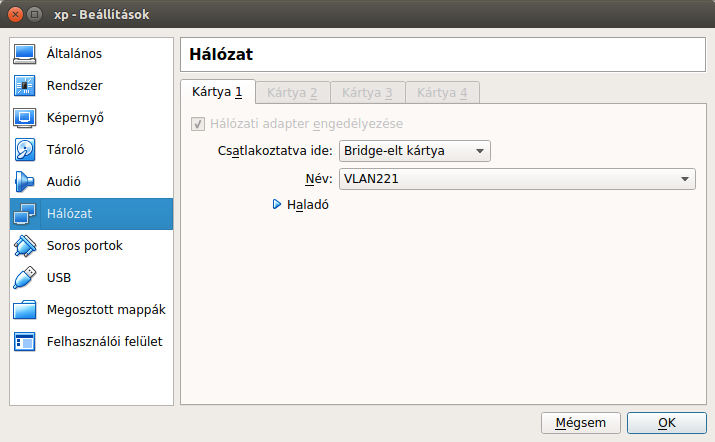Open the Audió speaker icon
Viewport: 715px width, 442px height.
click(x=25, y=182)
